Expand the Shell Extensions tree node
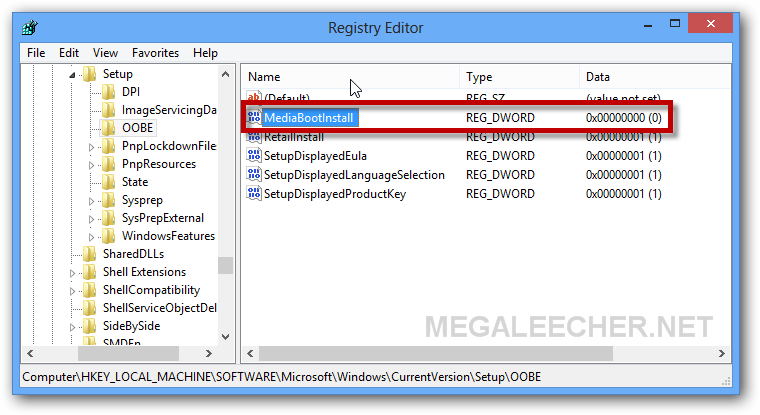The image size is (760, 415). (72, 273)
